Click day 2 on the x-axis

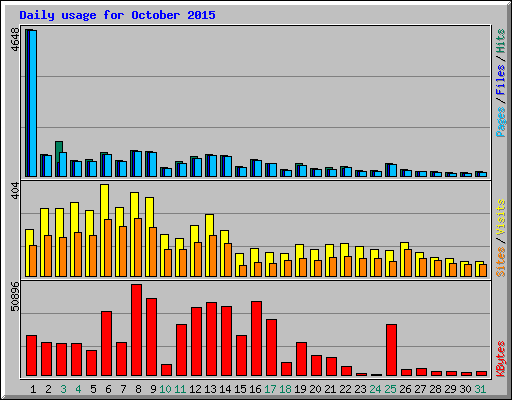pos(48,389)
